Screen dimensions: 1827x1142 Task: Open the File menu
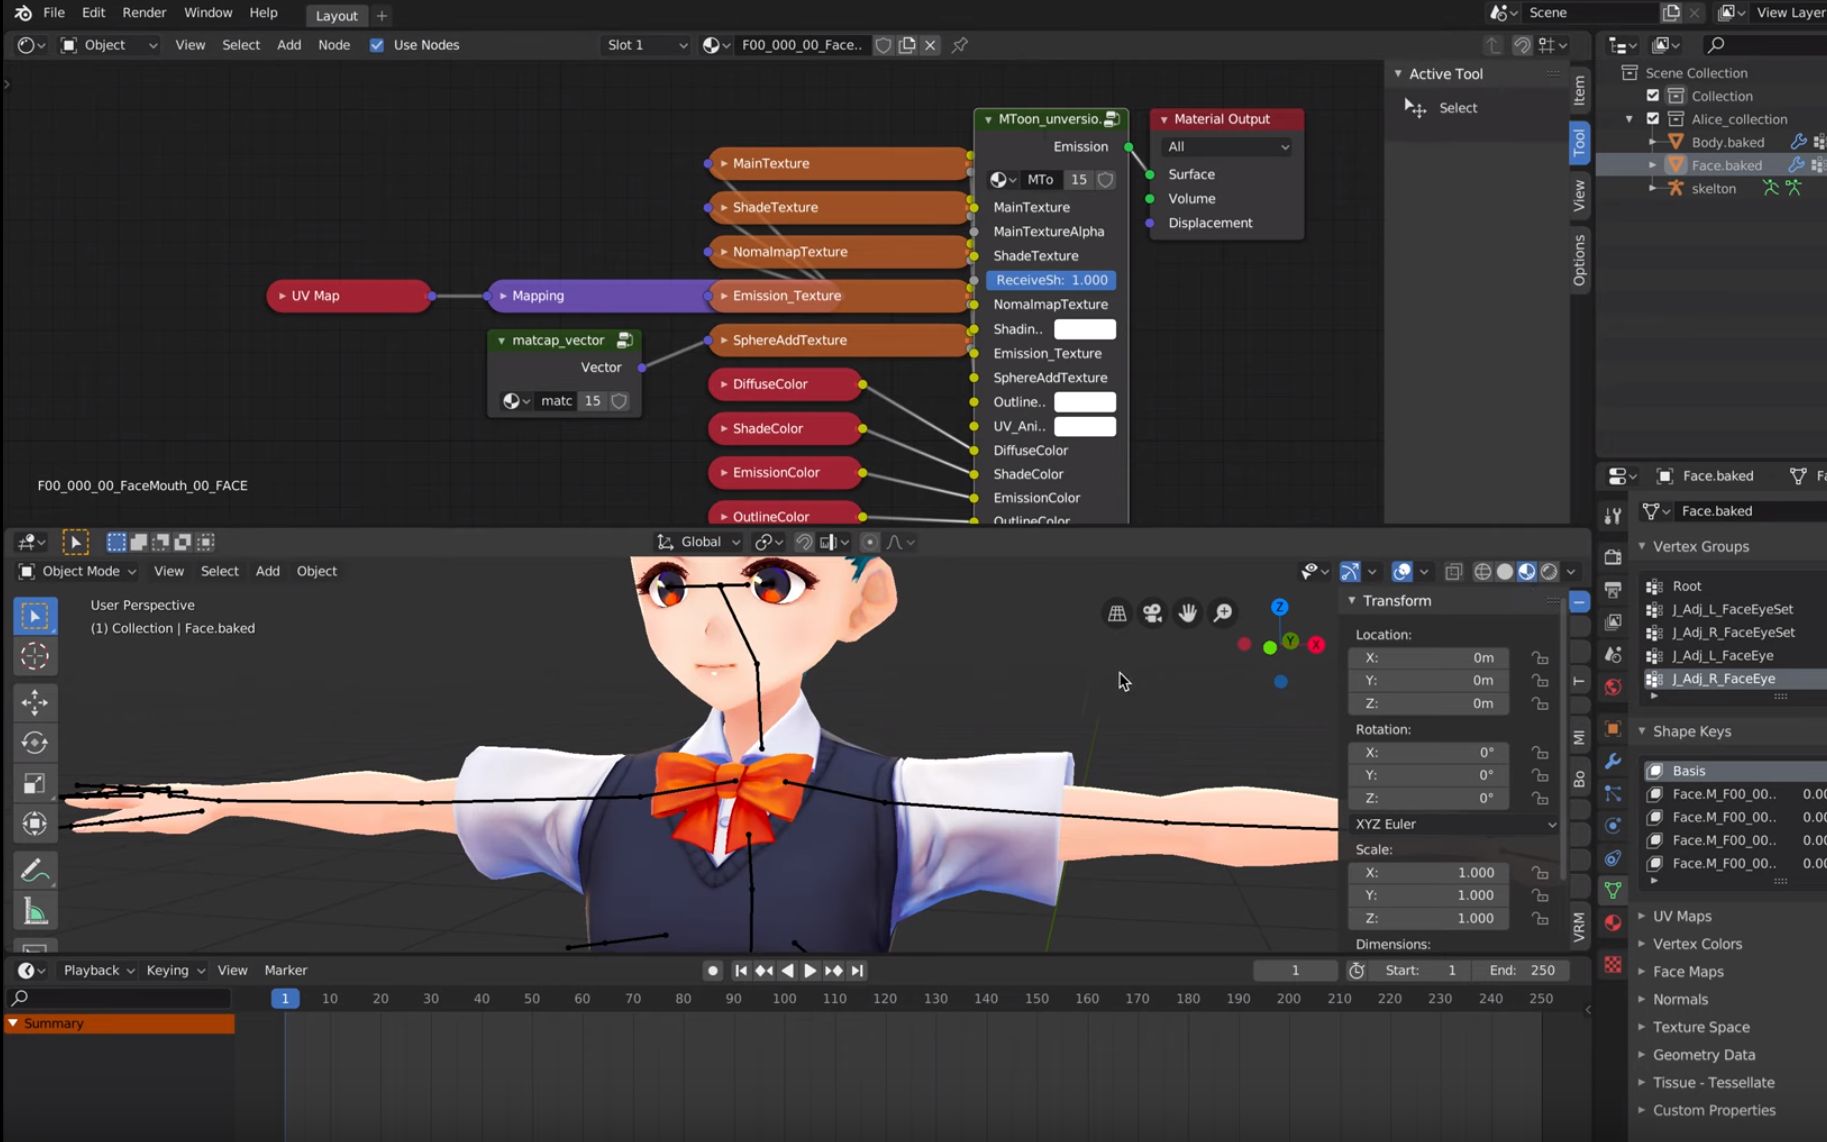(54, 13)
